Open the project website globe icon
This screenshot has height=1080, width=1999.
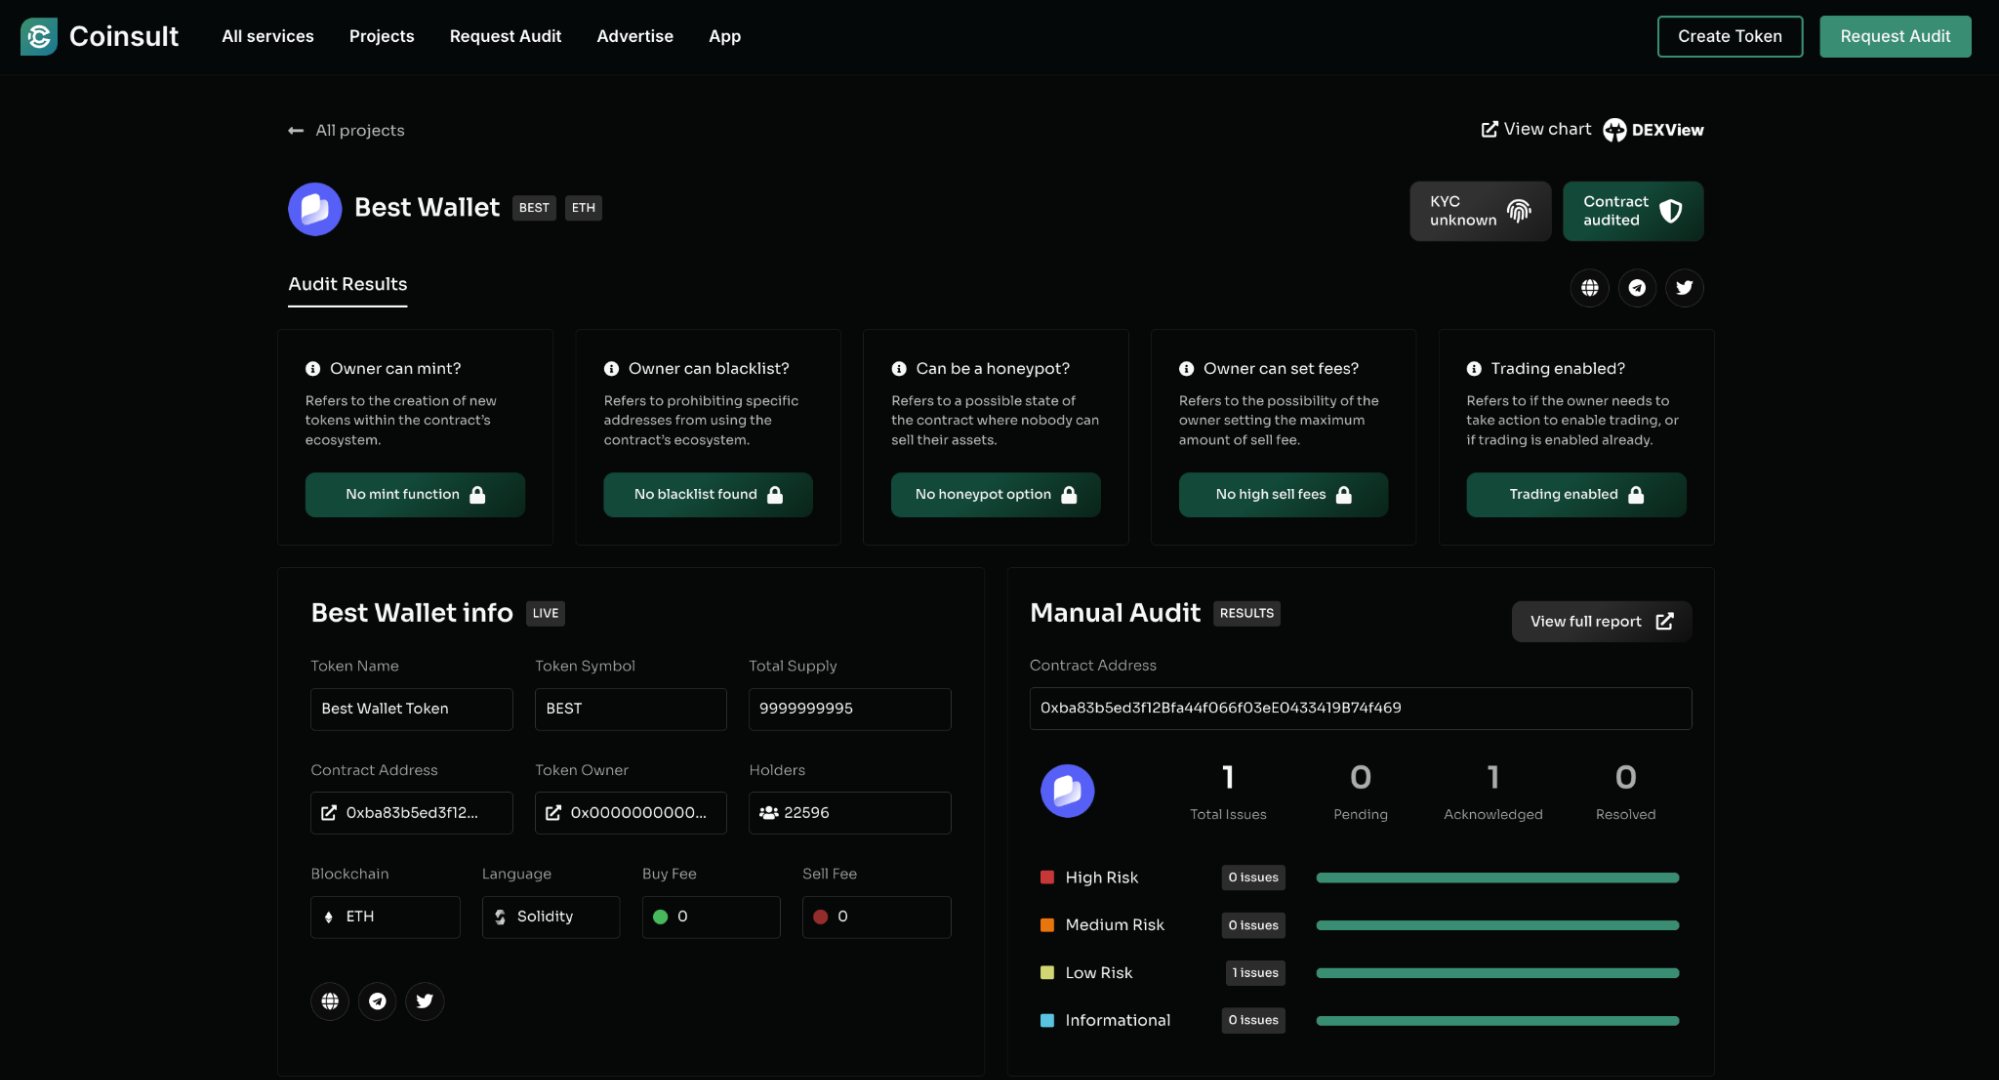(x=1590, y=288)
